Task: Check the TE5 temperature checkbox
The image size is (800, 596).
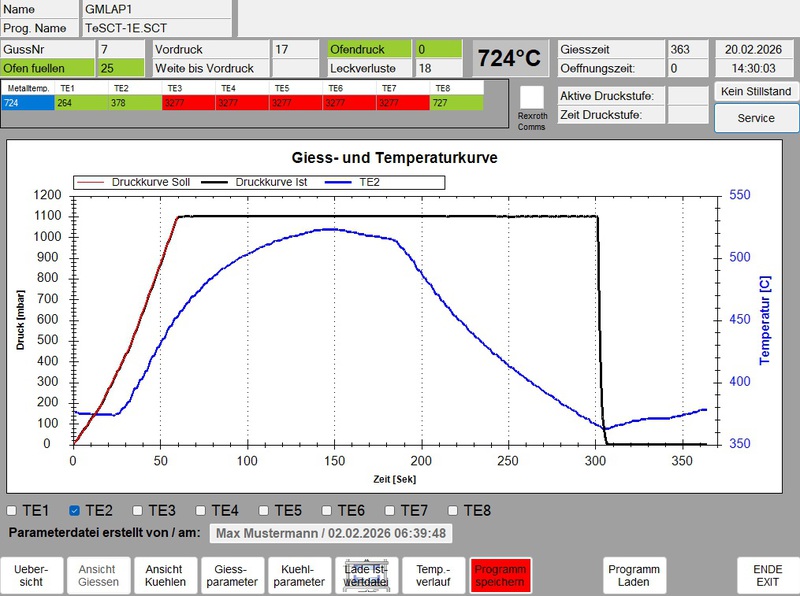Action: click(x=264, y=511)
